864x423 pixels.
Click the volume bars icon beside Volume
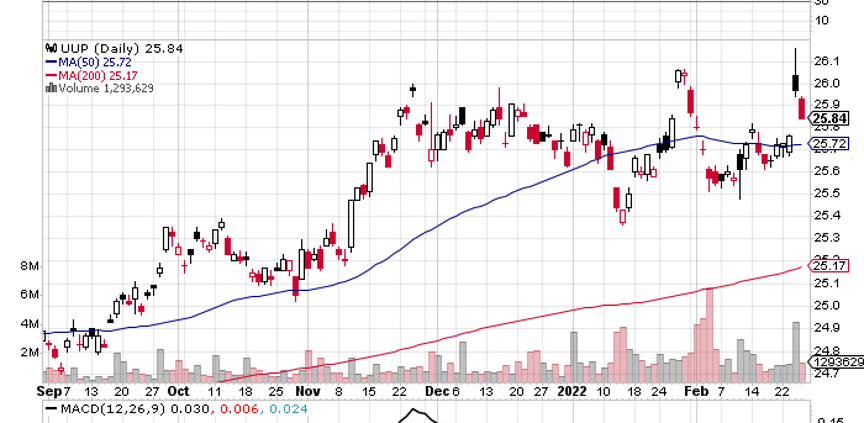pos(51,88)
